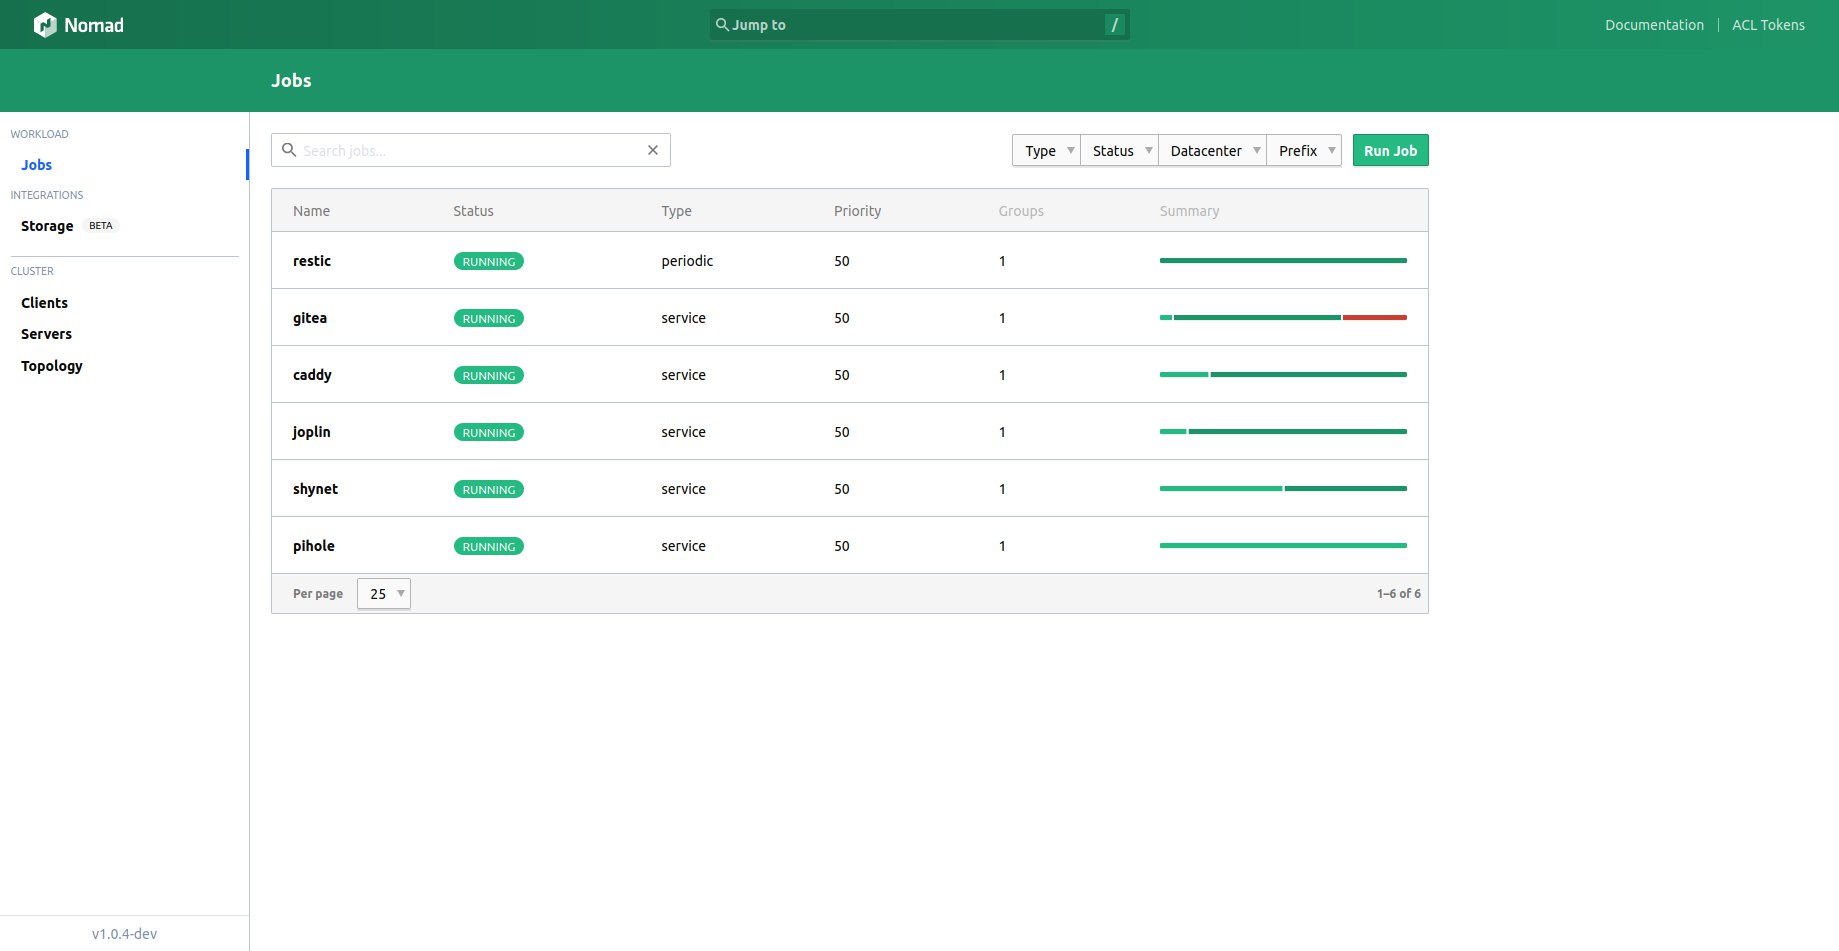
Task: Click the search icon in jobs search box
Action: click(289, 150)
